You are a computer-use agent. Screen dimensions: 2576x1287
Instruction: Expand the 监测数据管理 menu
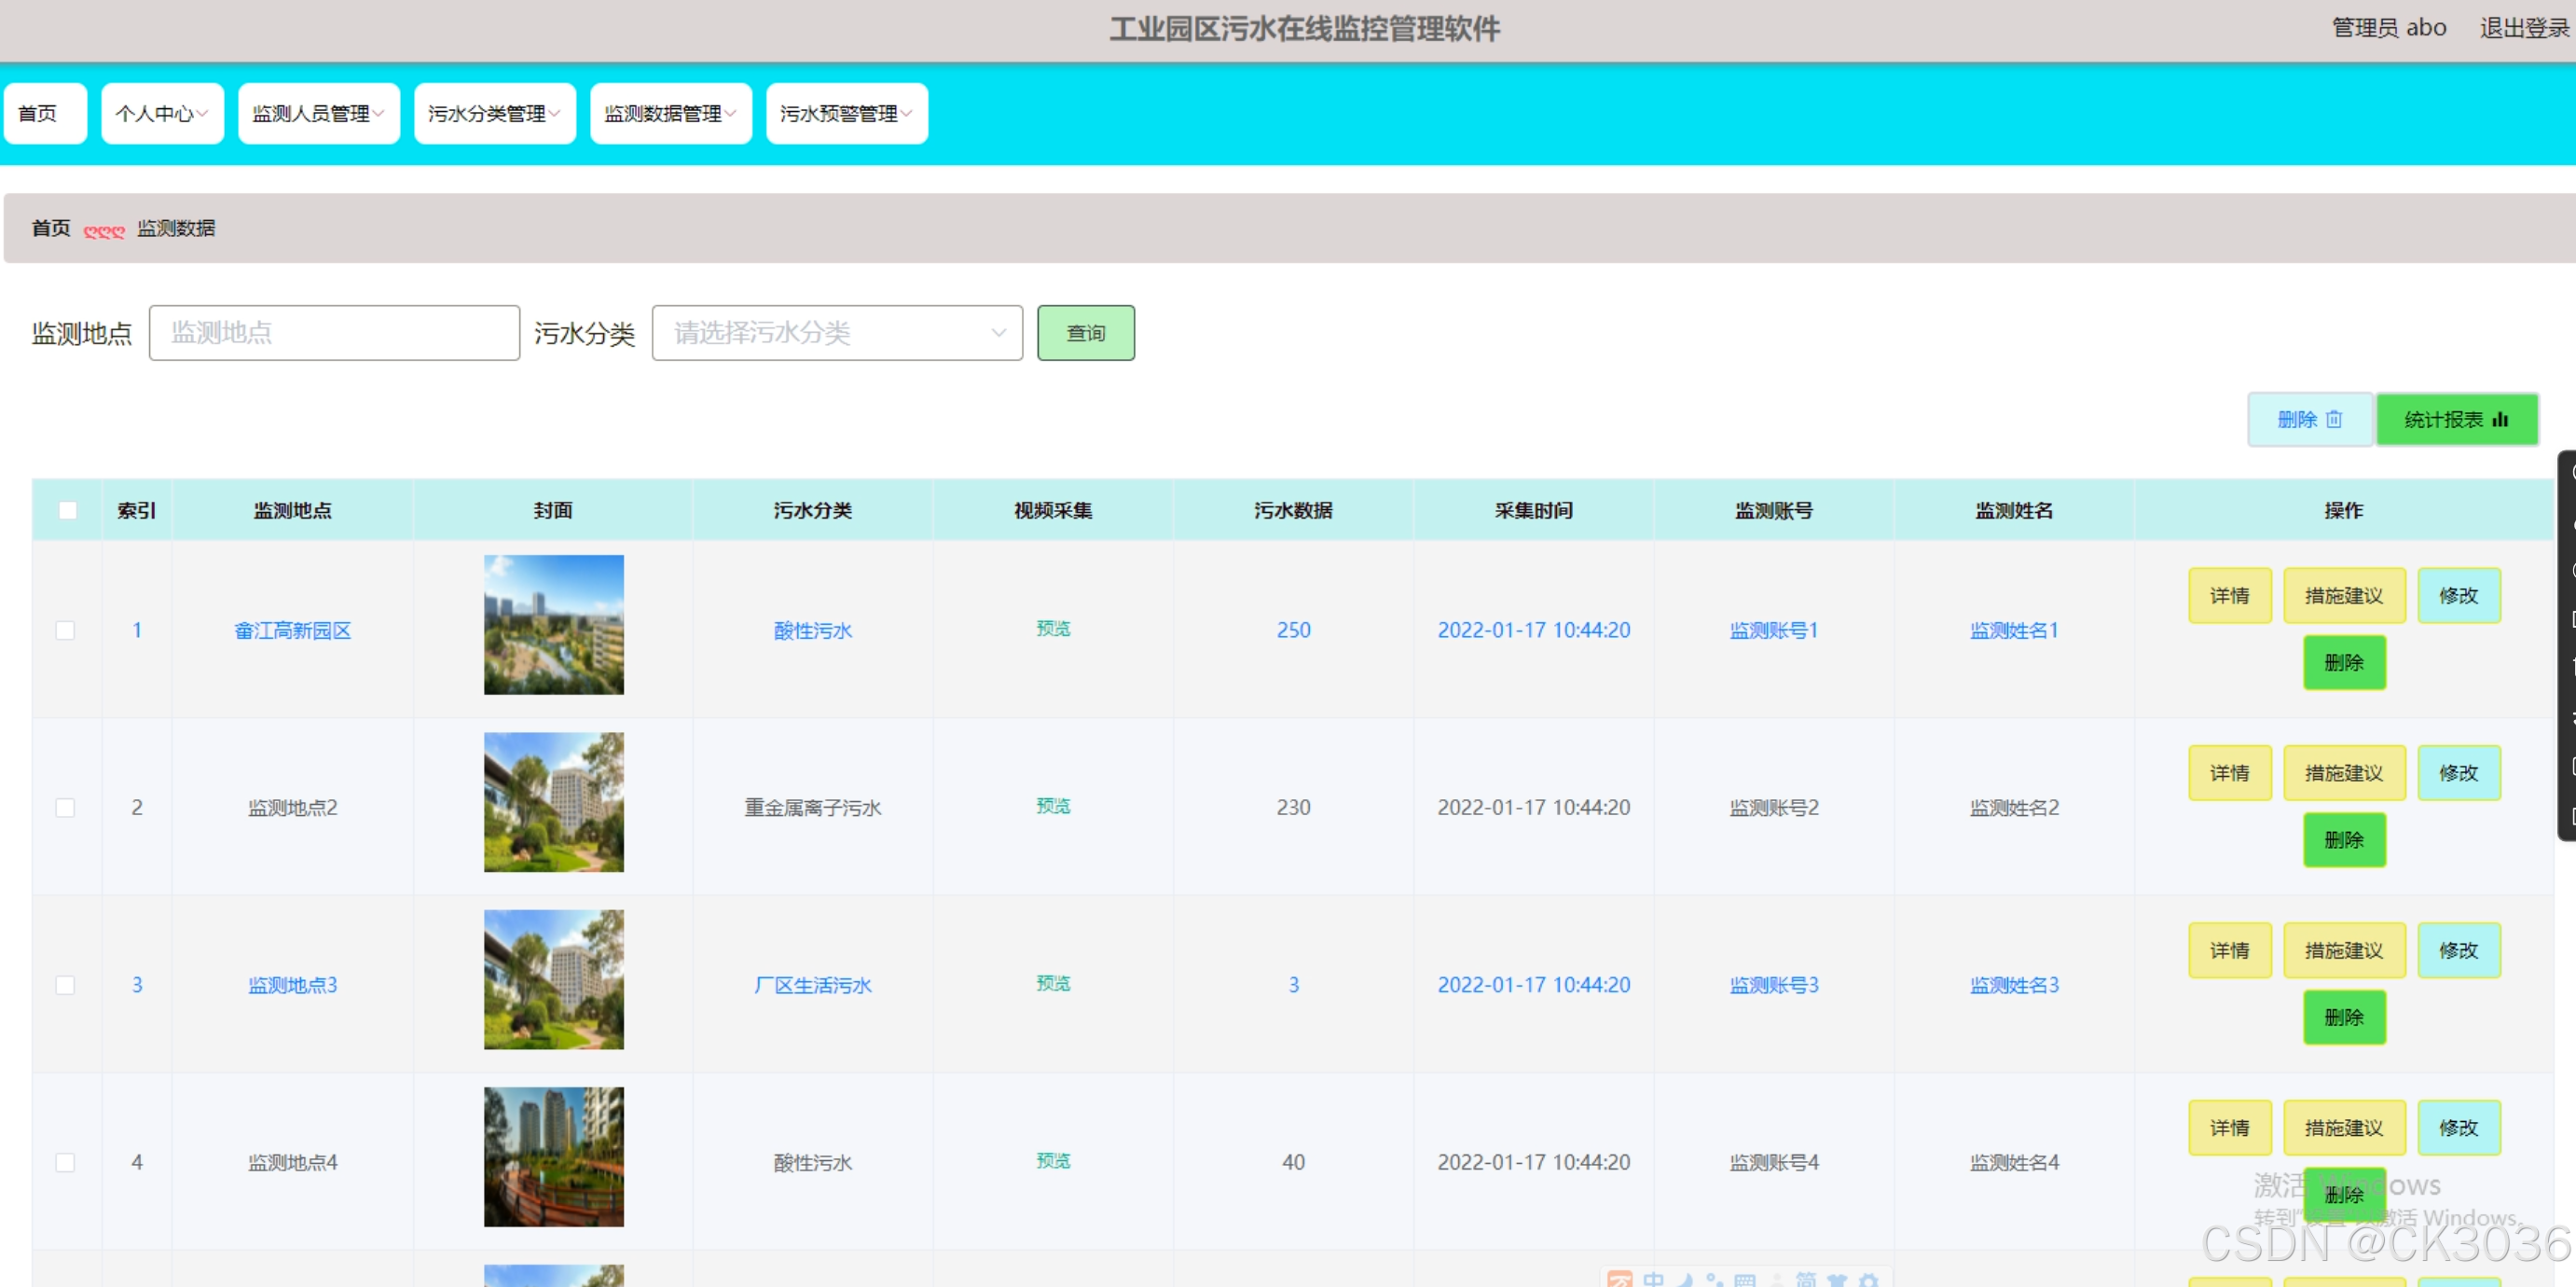point(670,114)
